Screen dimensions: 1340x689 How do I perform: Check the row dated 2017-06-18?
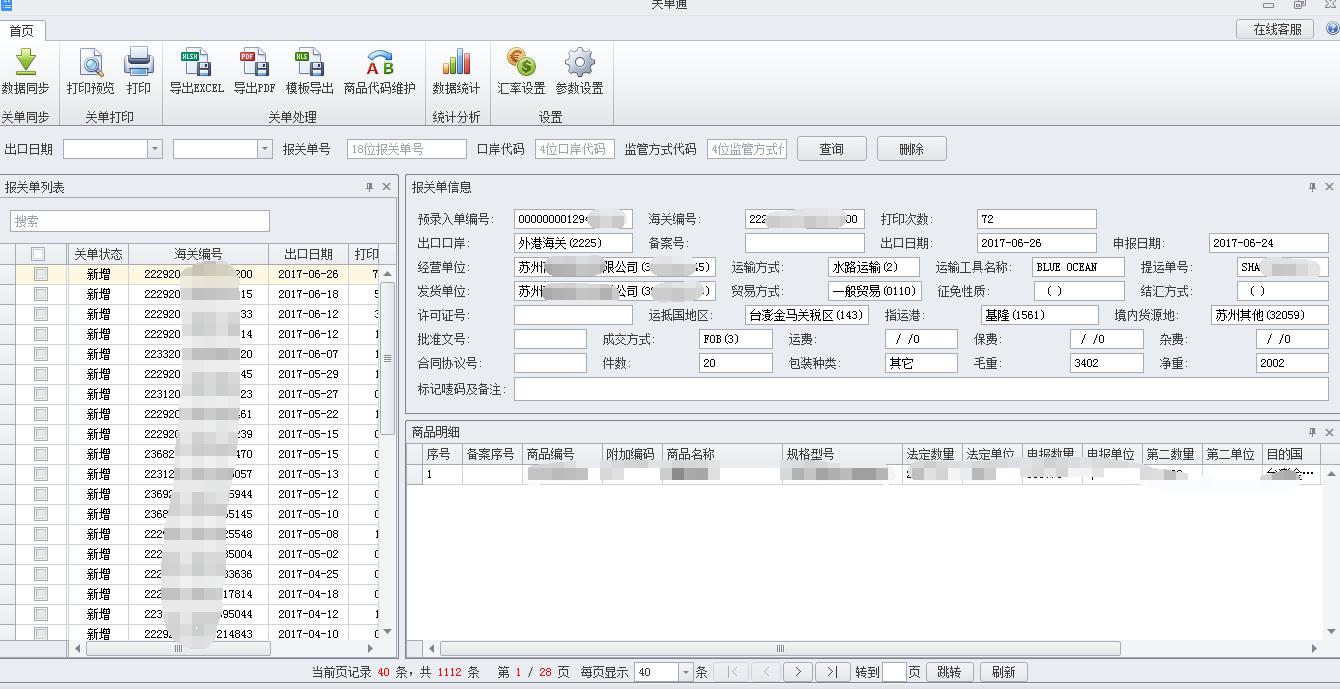40,294
